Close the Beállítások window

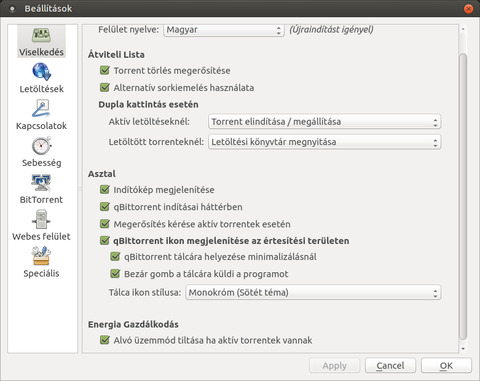(x=468, y=9)
